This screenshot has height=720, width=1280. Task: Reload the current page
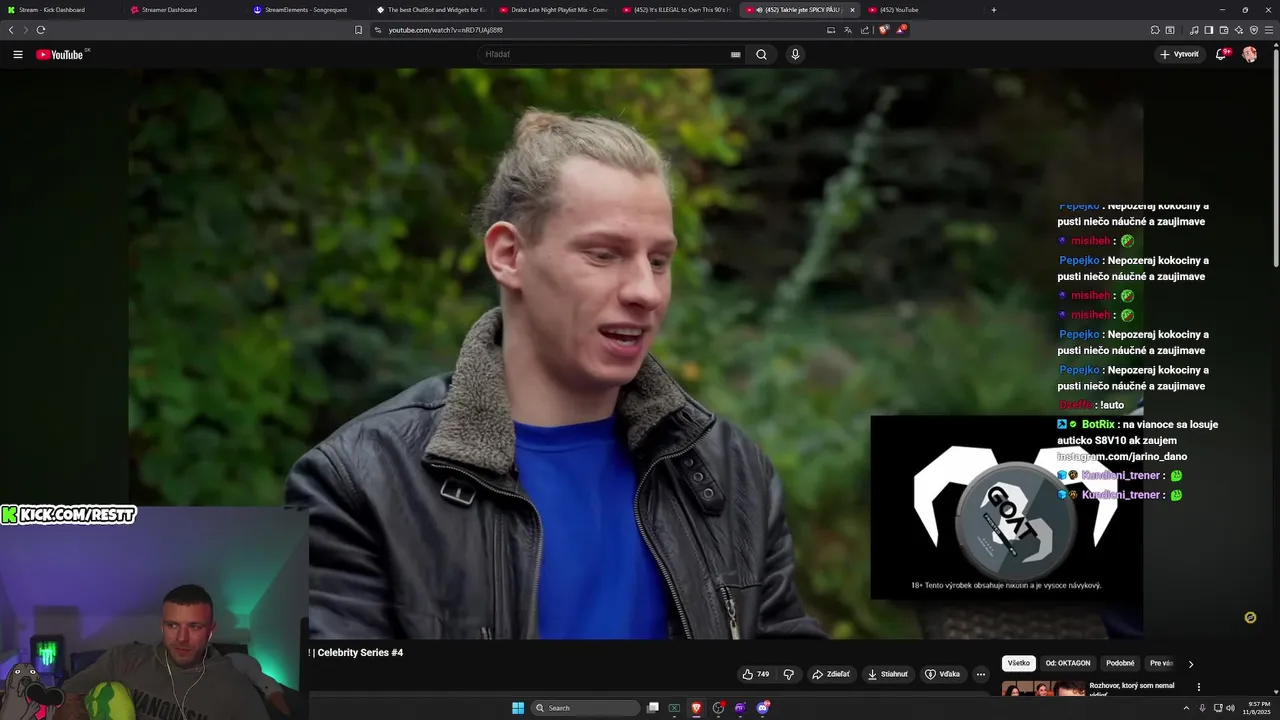pos(40,30)
